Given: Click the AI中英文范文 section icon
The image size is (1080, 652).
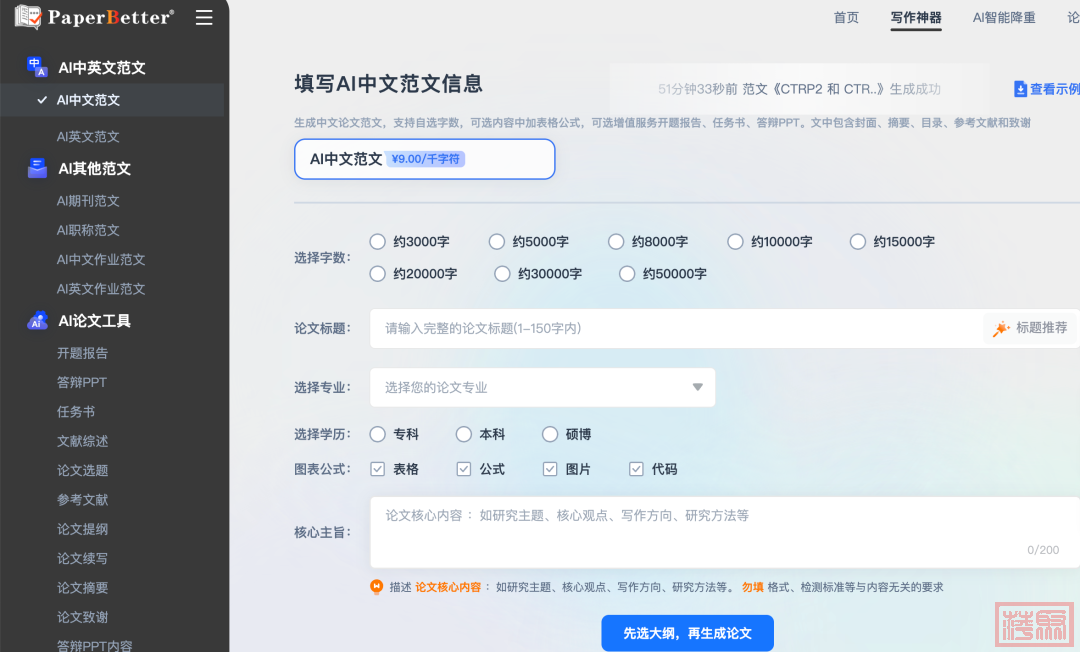Looking at the screenshot, I should 37,67.
